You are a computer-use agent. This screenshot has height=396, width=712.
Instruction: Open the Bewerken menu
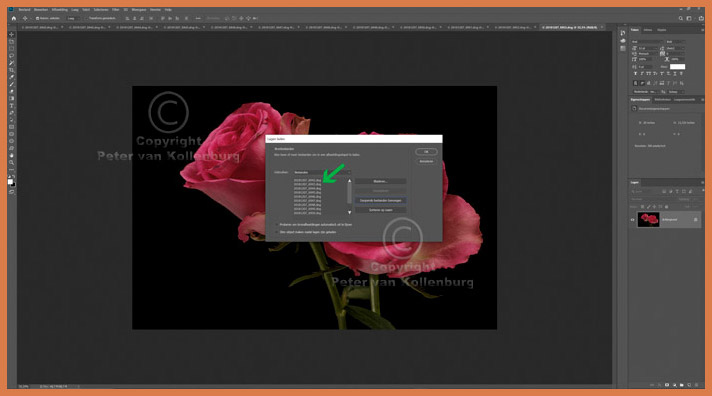pyautogui.click(x=41, y=10)
